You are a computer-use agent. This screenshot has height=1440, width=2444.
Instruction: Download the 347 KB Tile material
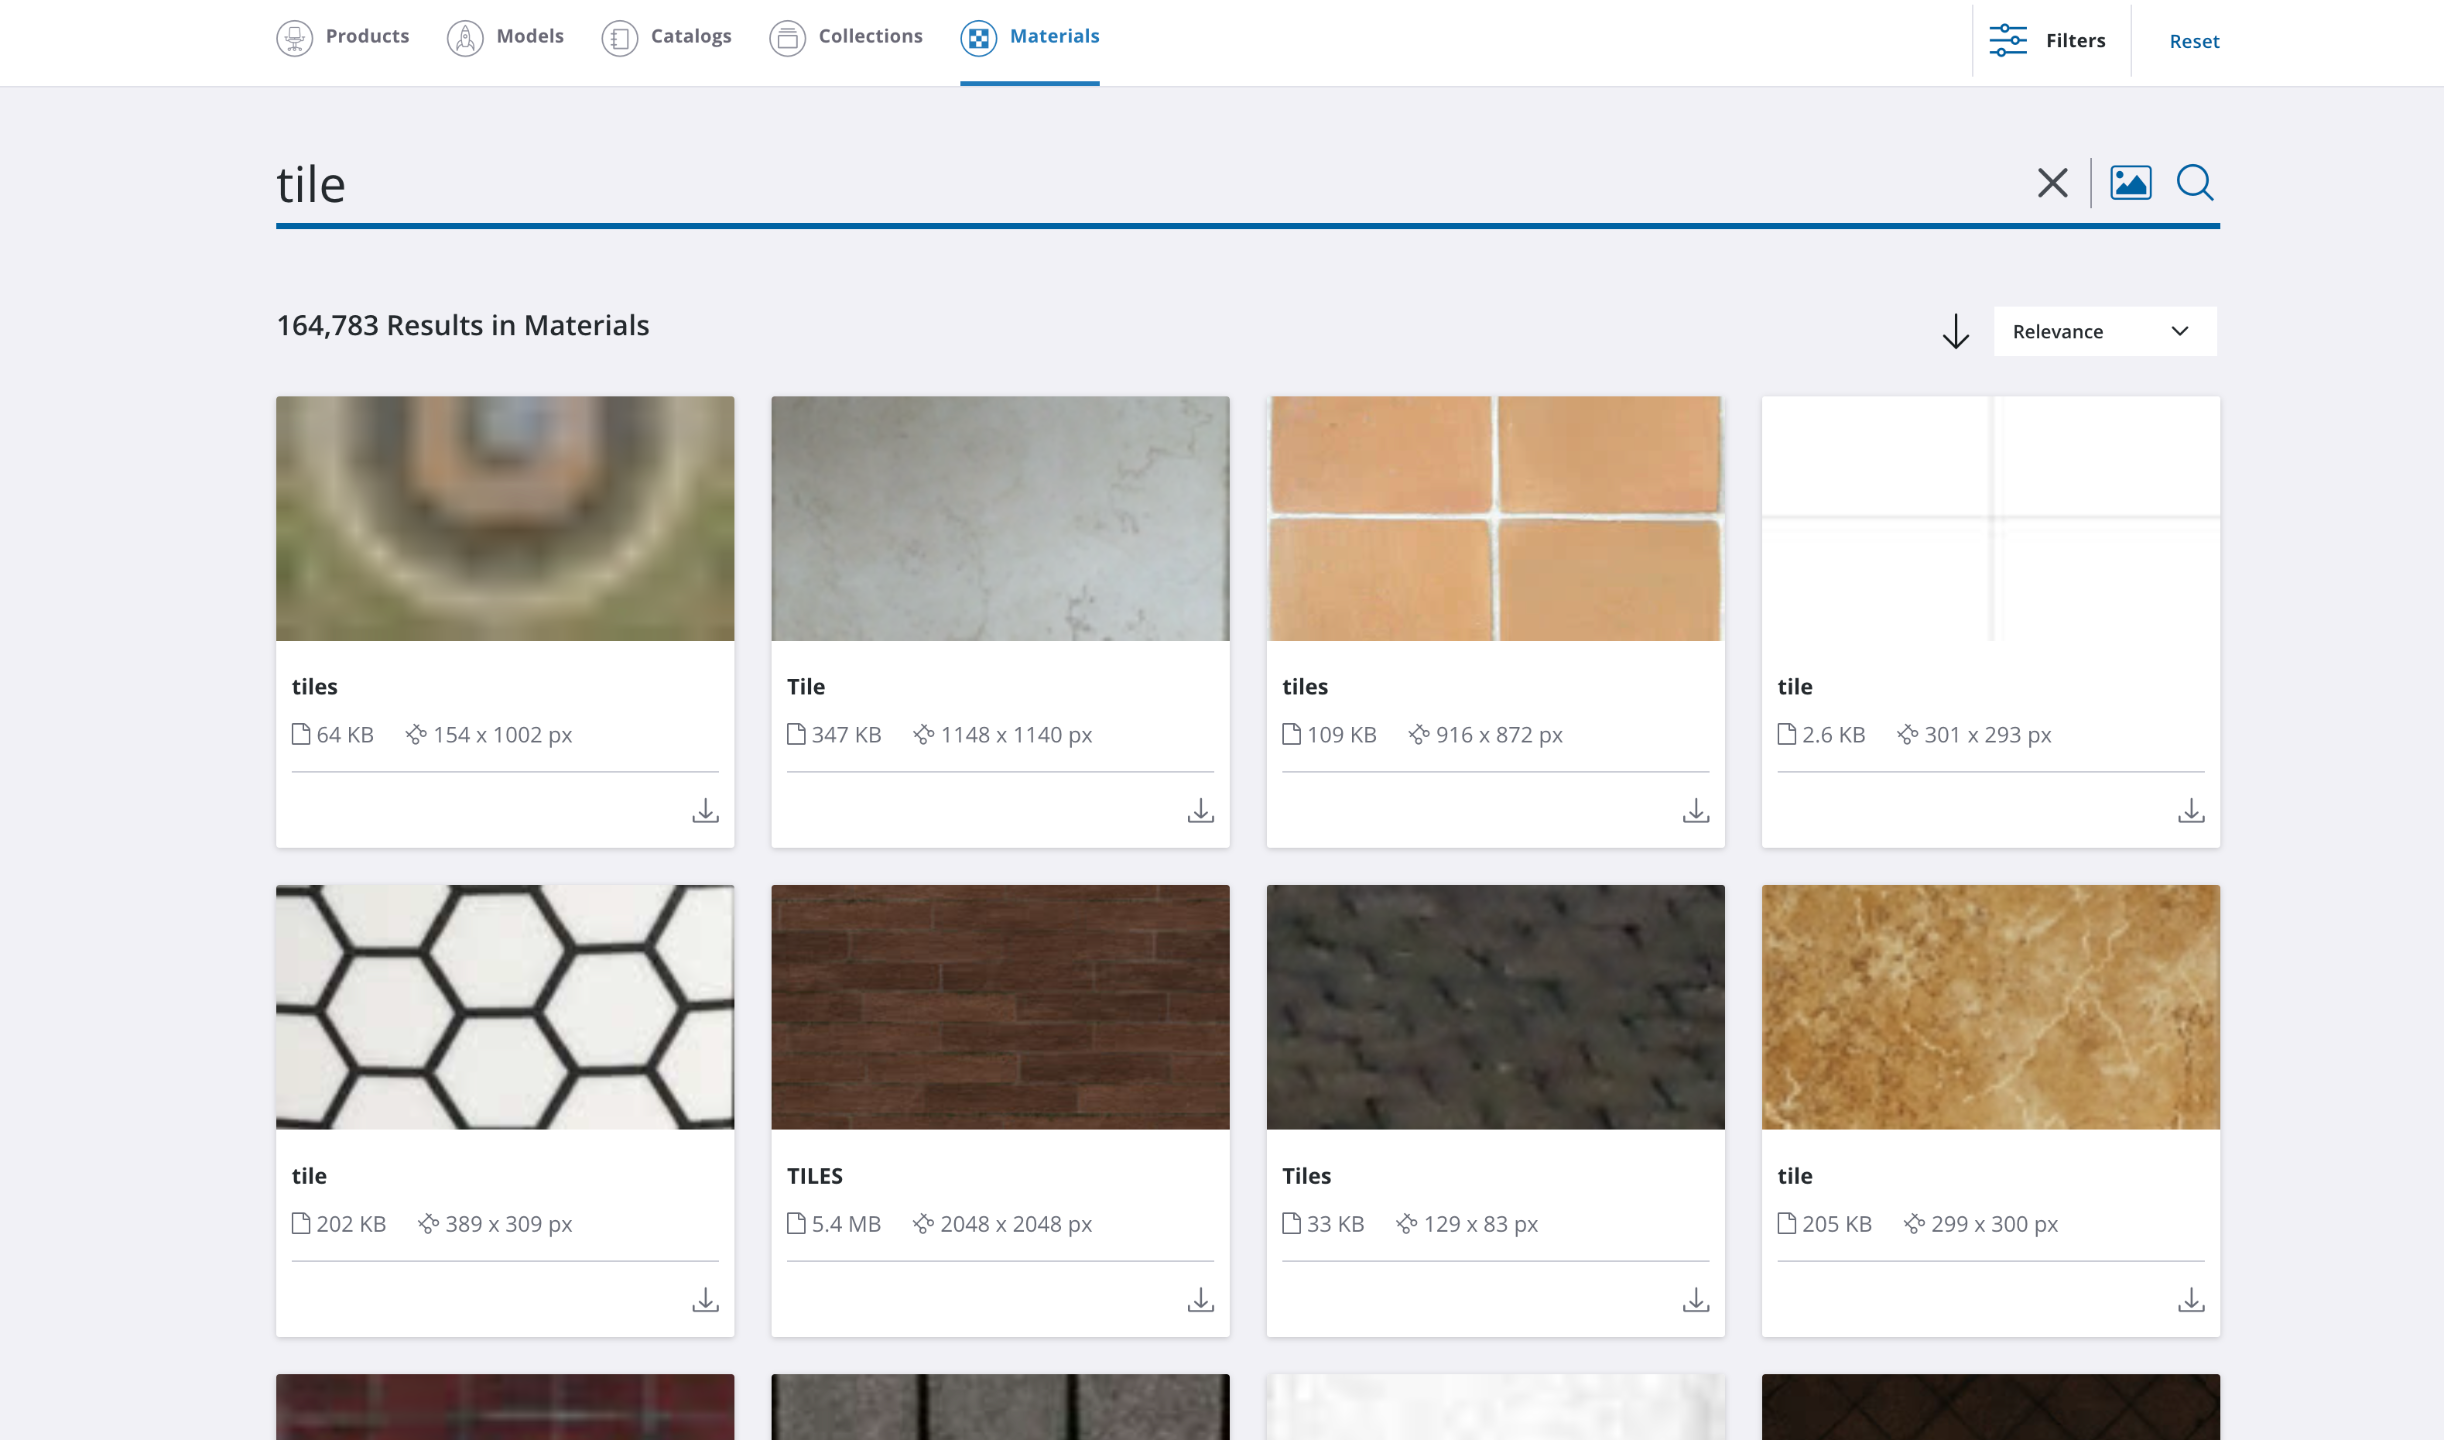1200,810
